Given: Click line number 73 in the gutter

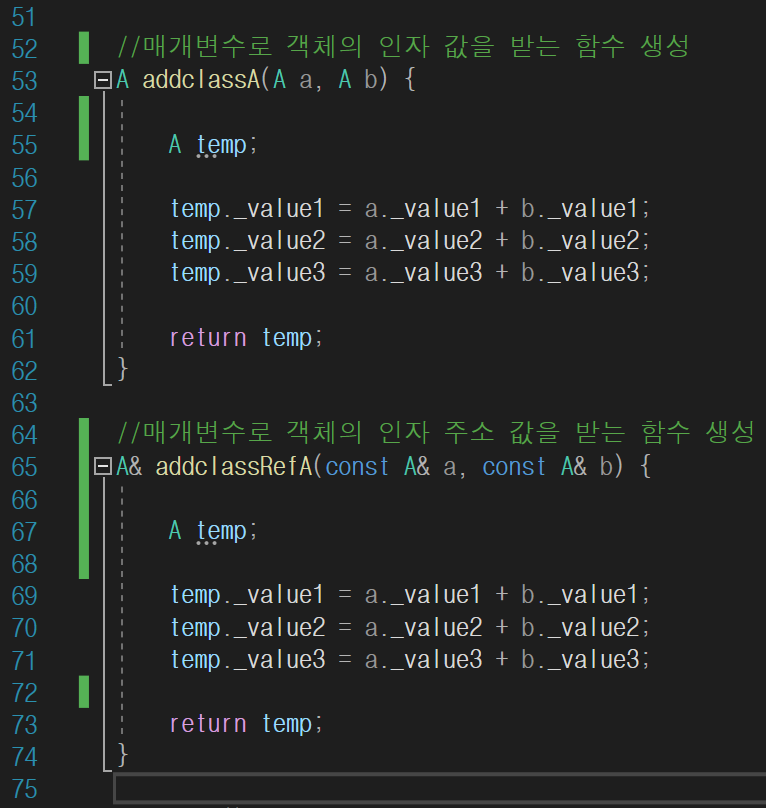Looking at the screenshot, I should (x=24, y=725).
